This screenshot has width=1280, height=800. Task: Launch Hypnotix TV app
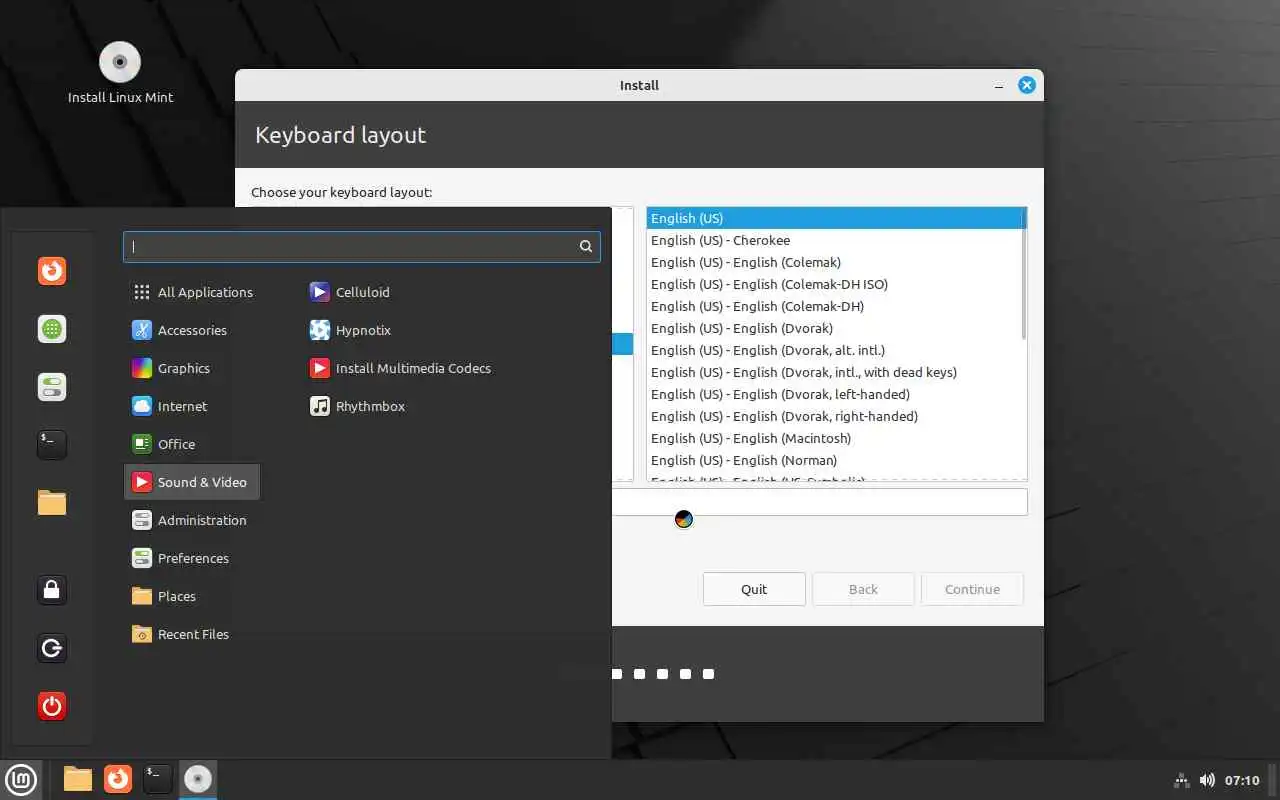(350, 330)
